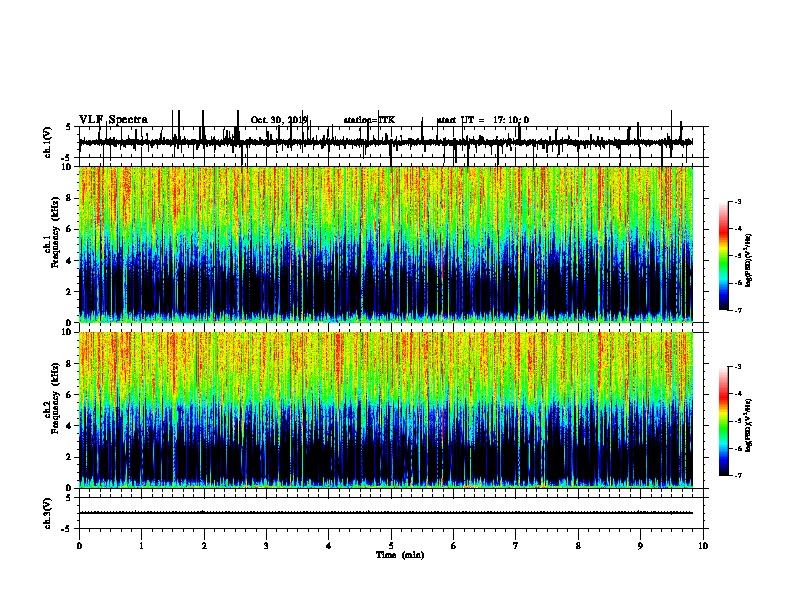Click the ch.3 voltage waveform trace
The width and height of the screenshot is (792, 612).
[x=386, y=513]
